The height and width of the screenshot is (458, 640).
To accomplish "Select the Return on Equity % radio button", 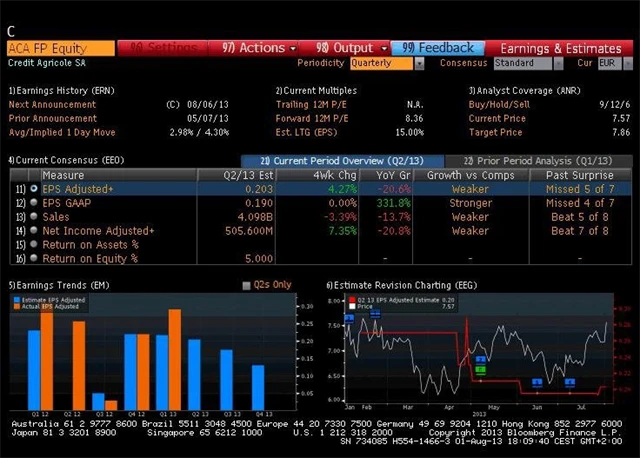I will pyautogui.click(x=34, y=258).
